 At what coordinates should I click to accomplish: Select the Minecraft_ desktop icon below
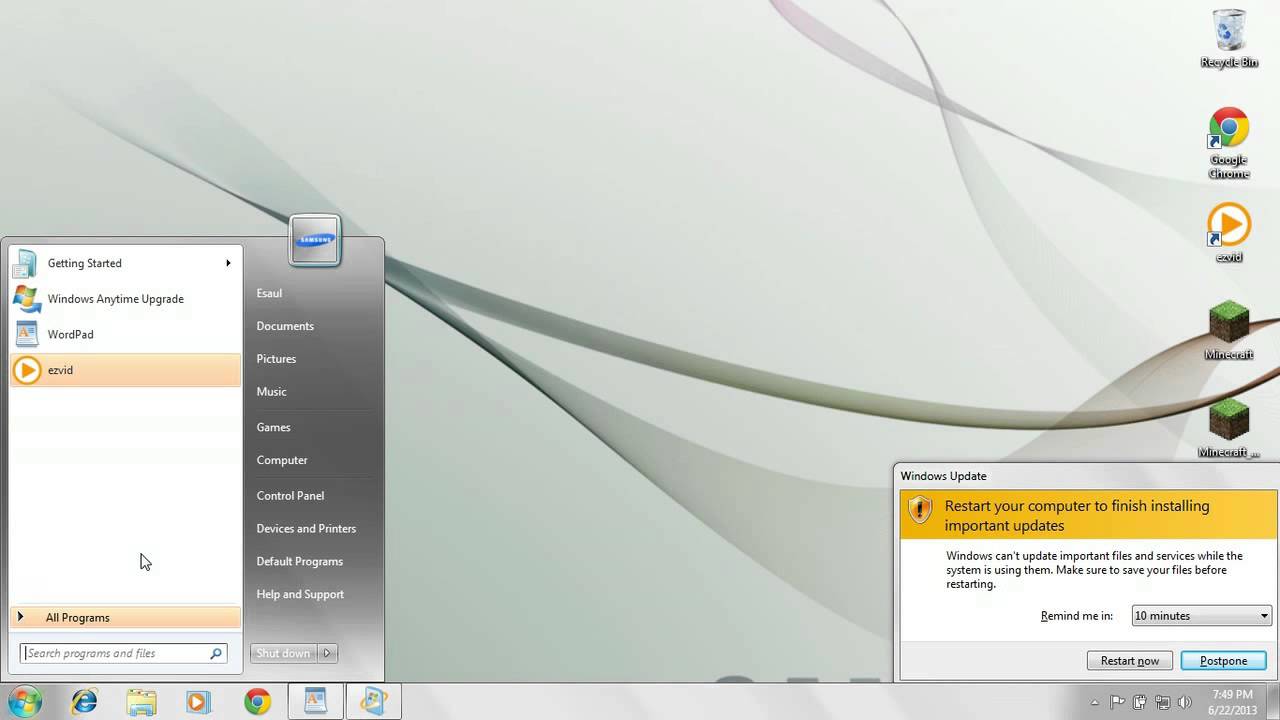tap(1229, 428)
